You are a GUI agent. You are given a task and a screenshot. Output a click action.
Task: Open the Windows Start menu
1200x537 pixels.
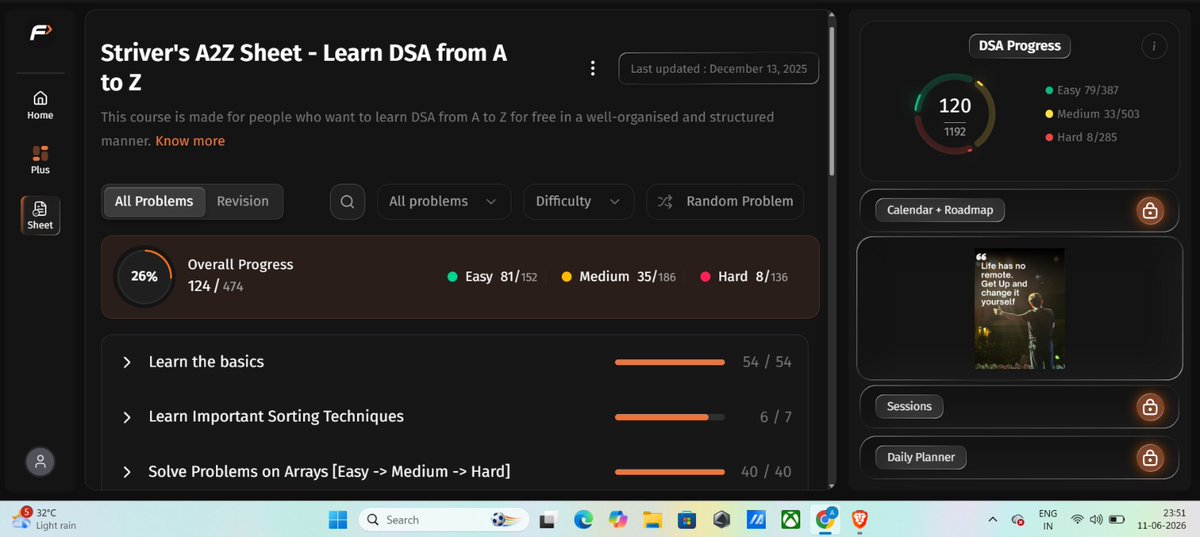337,520
